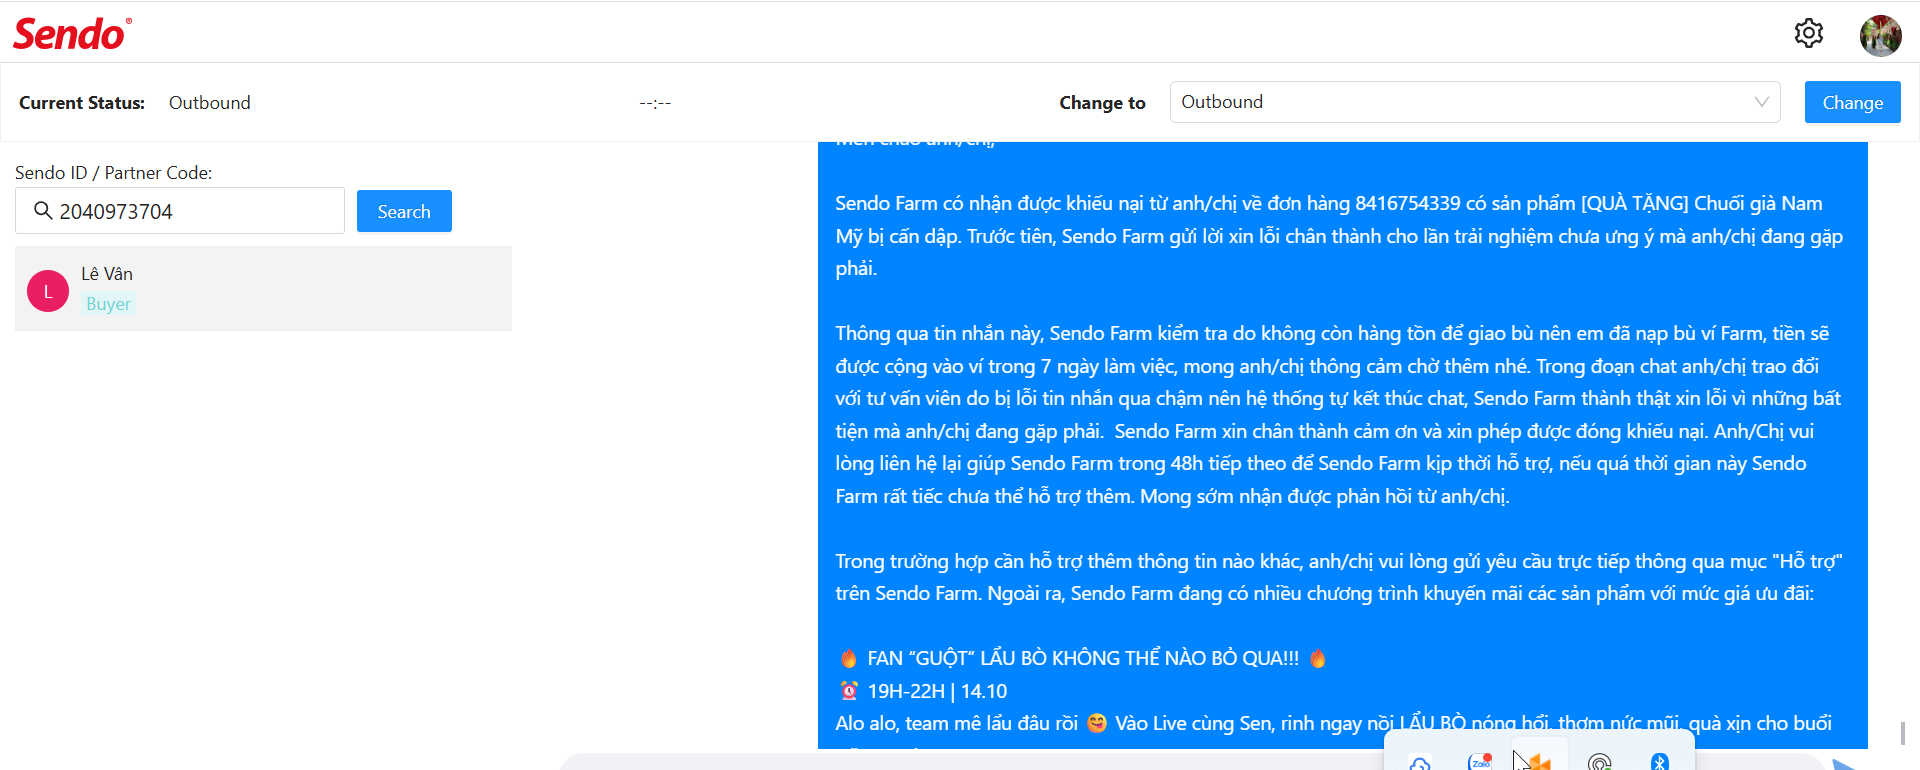The height and width of the screenshot is (770, 1920).
Task: Click the magnifier icon in the search field
Action: pyautogui.click(x=43, y=211)
